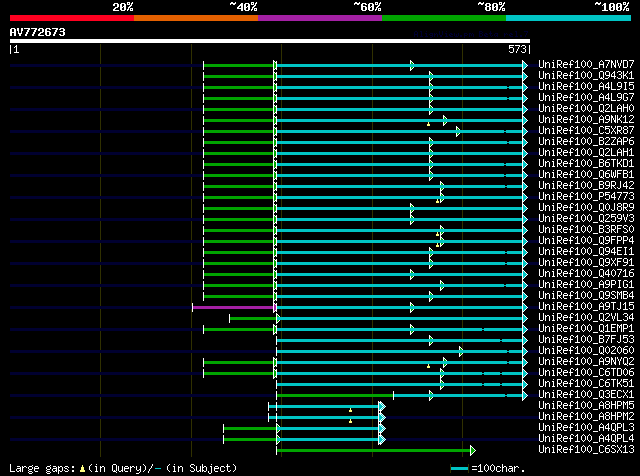Click the yellow in-Query gap legend symbol
This screenshot has width=640, height=476.
tap(82, 469)
